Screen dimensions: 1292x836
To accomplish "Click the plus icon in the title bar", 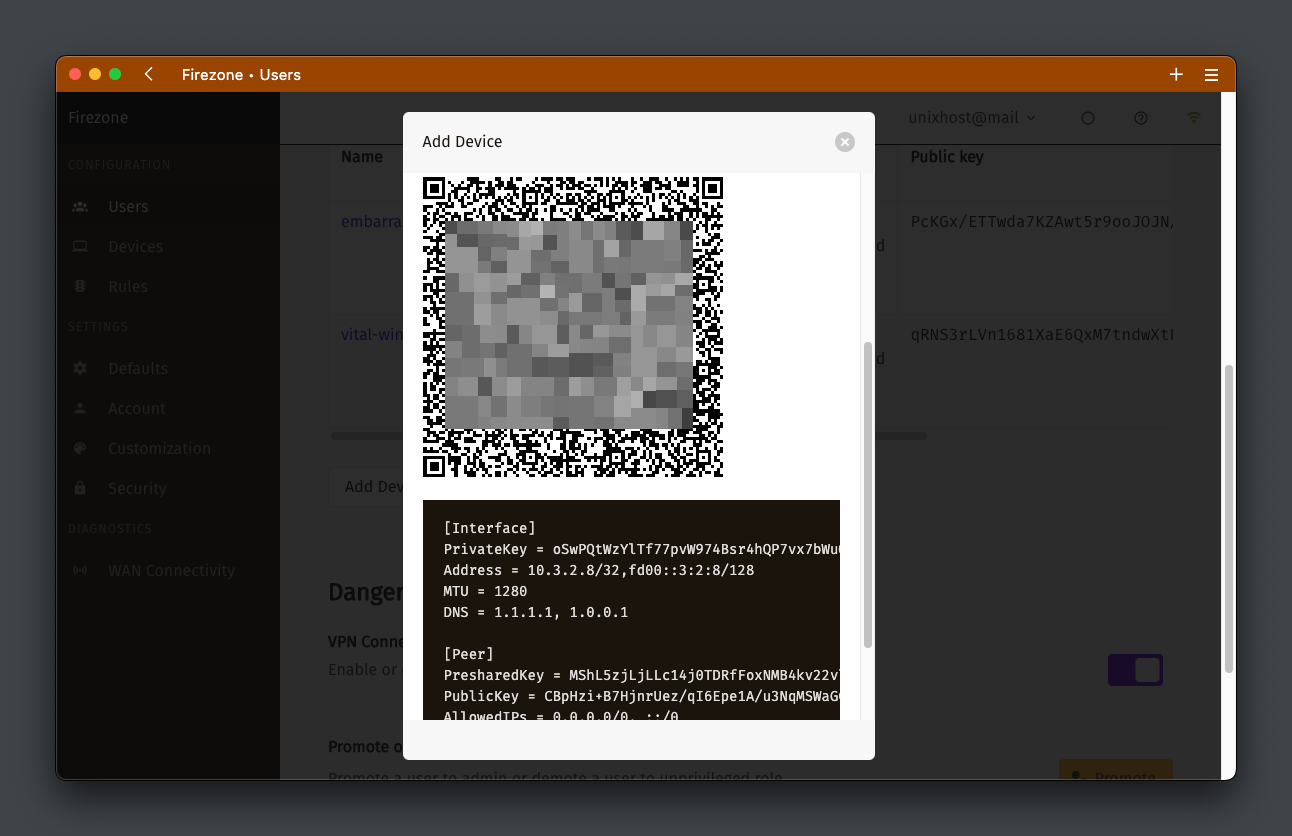I will [x=1176, y=74].
